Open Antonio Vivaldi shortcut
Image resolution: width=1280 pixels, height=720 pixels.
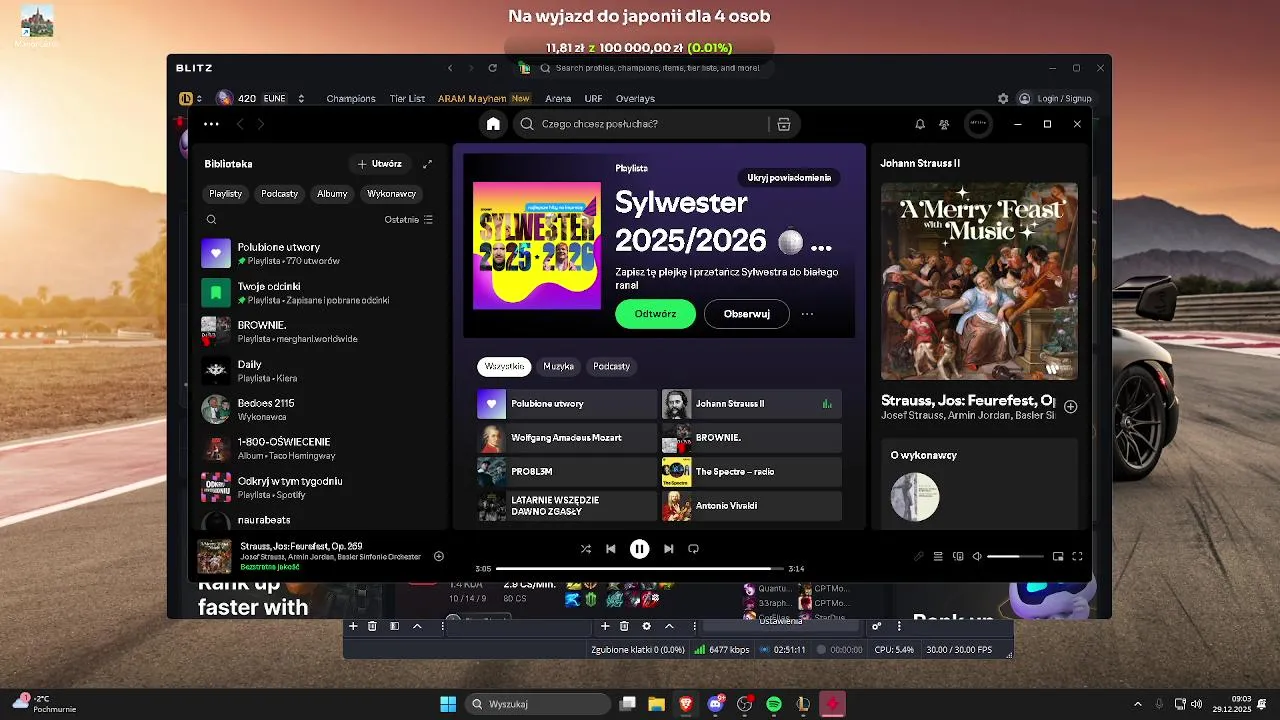(x=752, y=506)
